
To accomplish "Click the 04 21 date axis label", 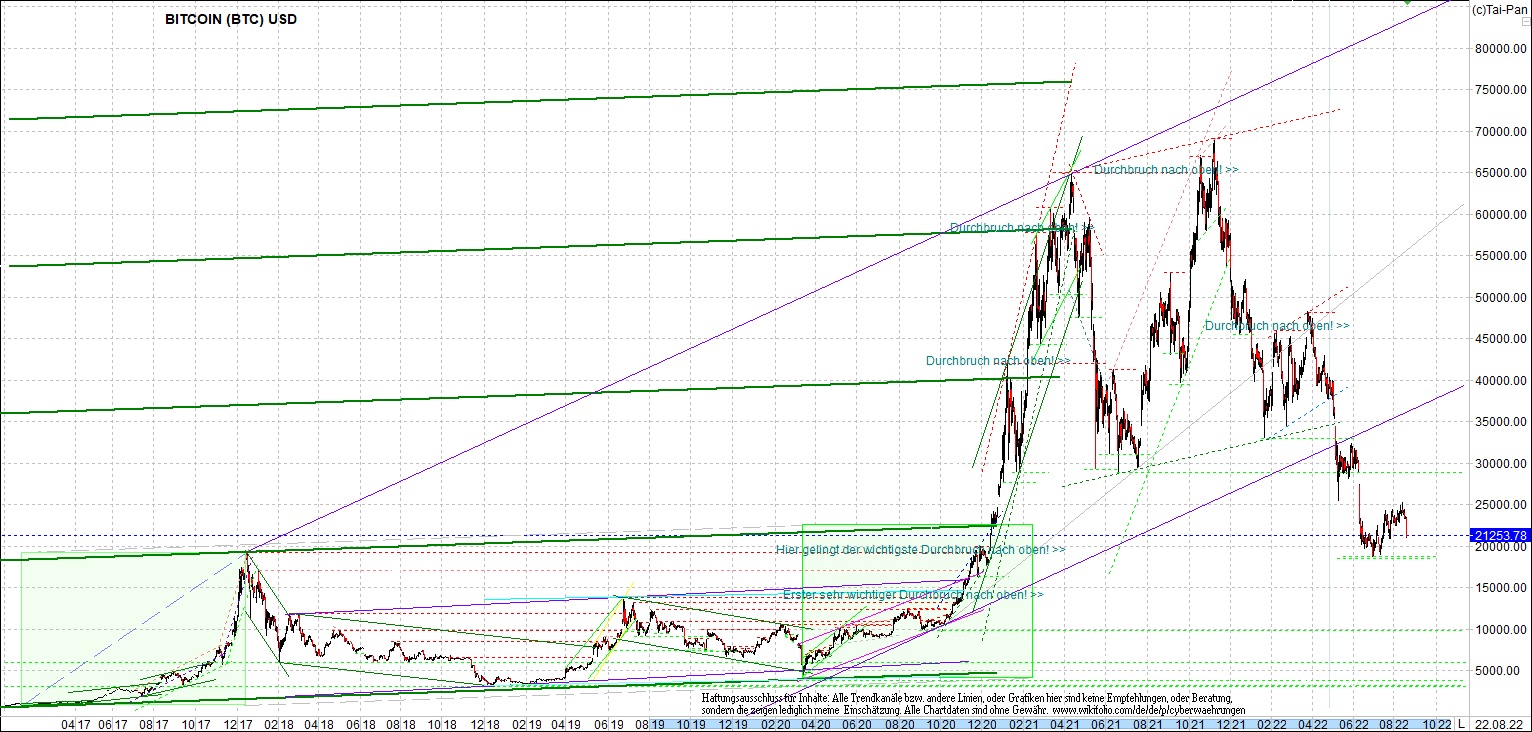I will tap(1065, 724).
